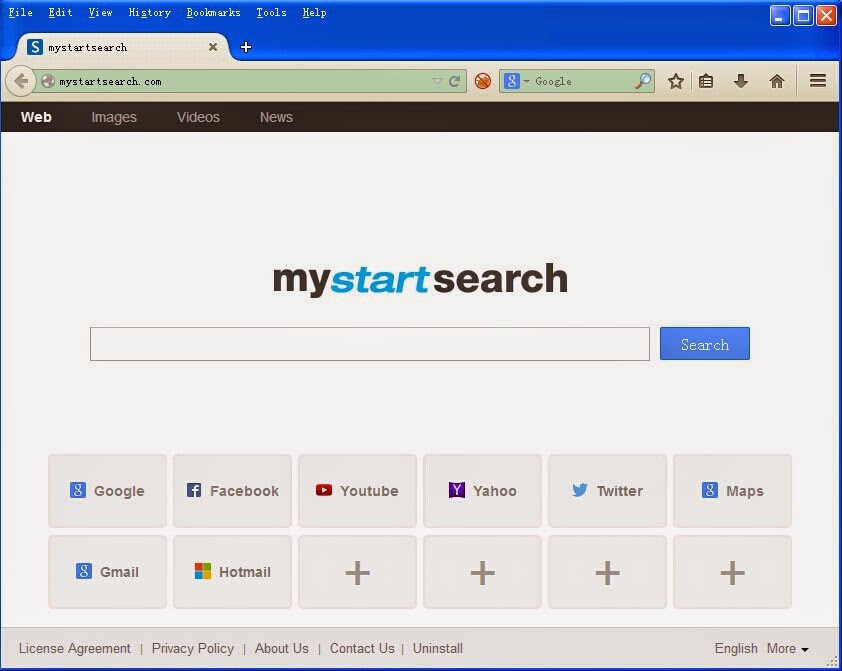
Task: Switch to the Images search tab
Action: [x=114, y=117]
